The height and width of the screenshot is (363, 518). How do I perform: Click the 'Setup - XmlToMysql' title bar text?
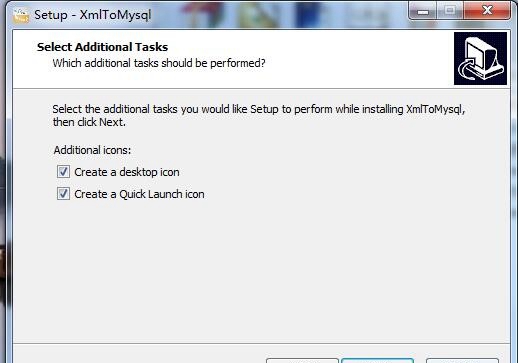(93, 15)
